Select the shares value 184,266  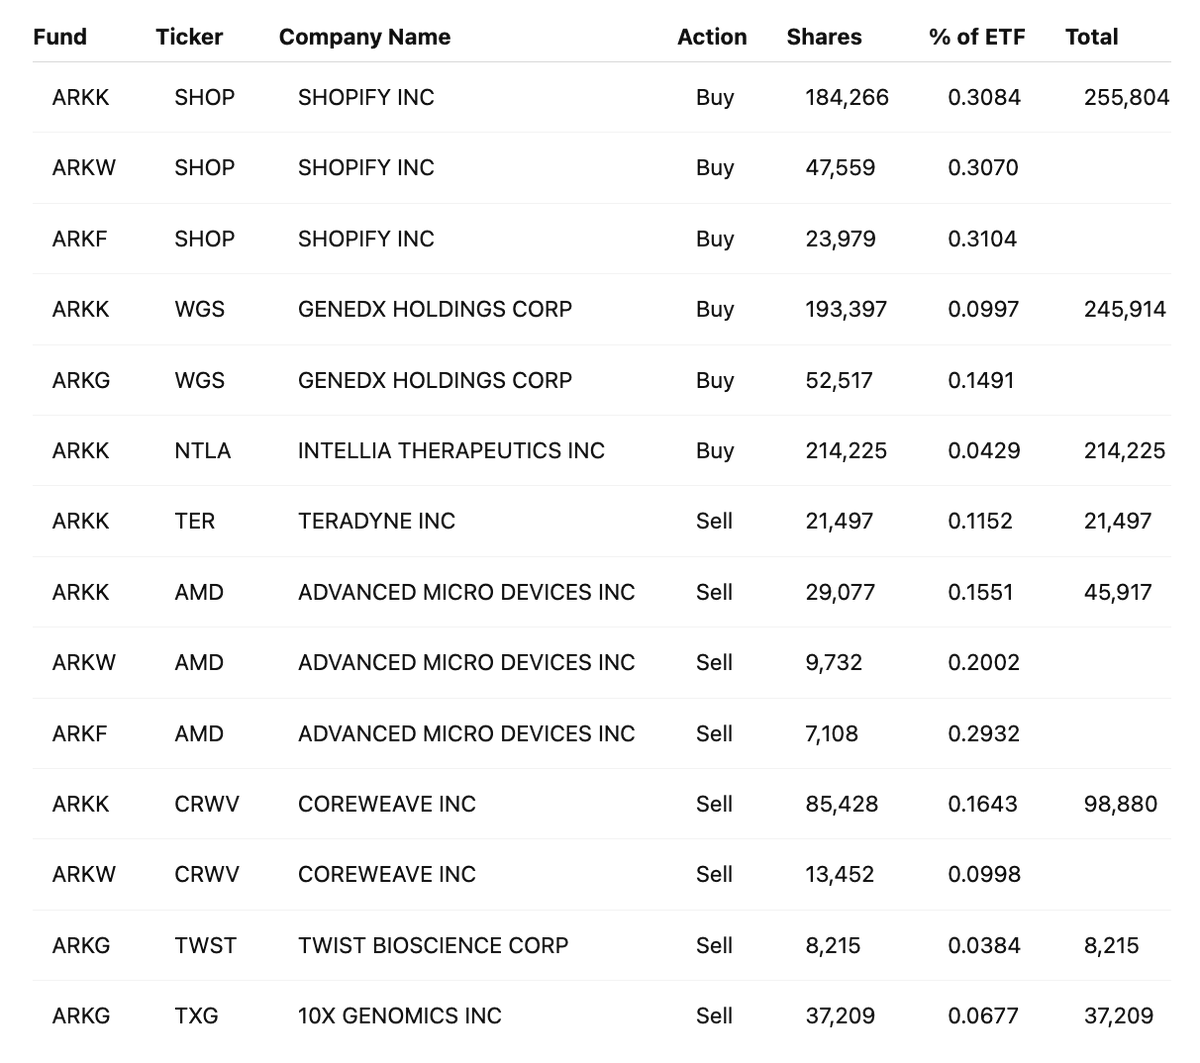[x=847, y=97]
